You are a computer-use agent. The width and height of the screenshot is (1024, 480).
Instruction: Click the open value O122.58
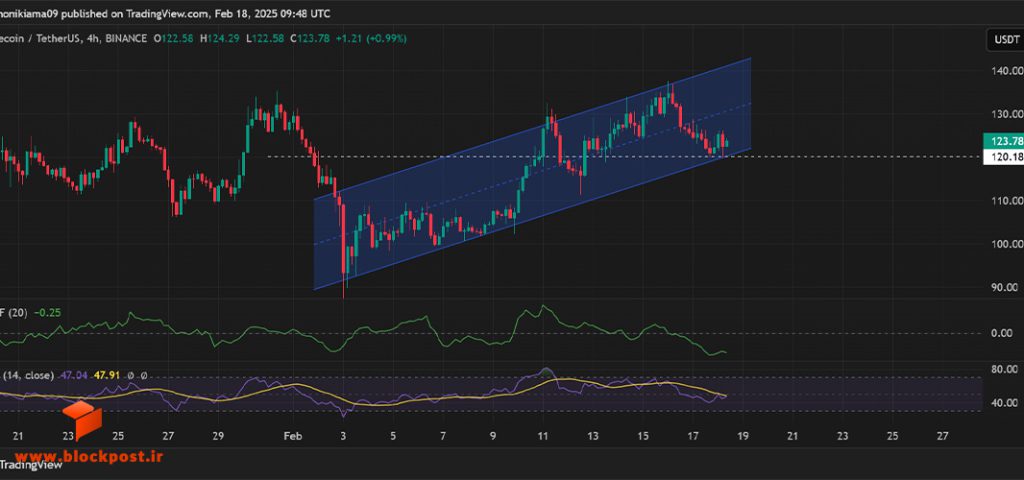pyautogui.click(x=173, y=39)
